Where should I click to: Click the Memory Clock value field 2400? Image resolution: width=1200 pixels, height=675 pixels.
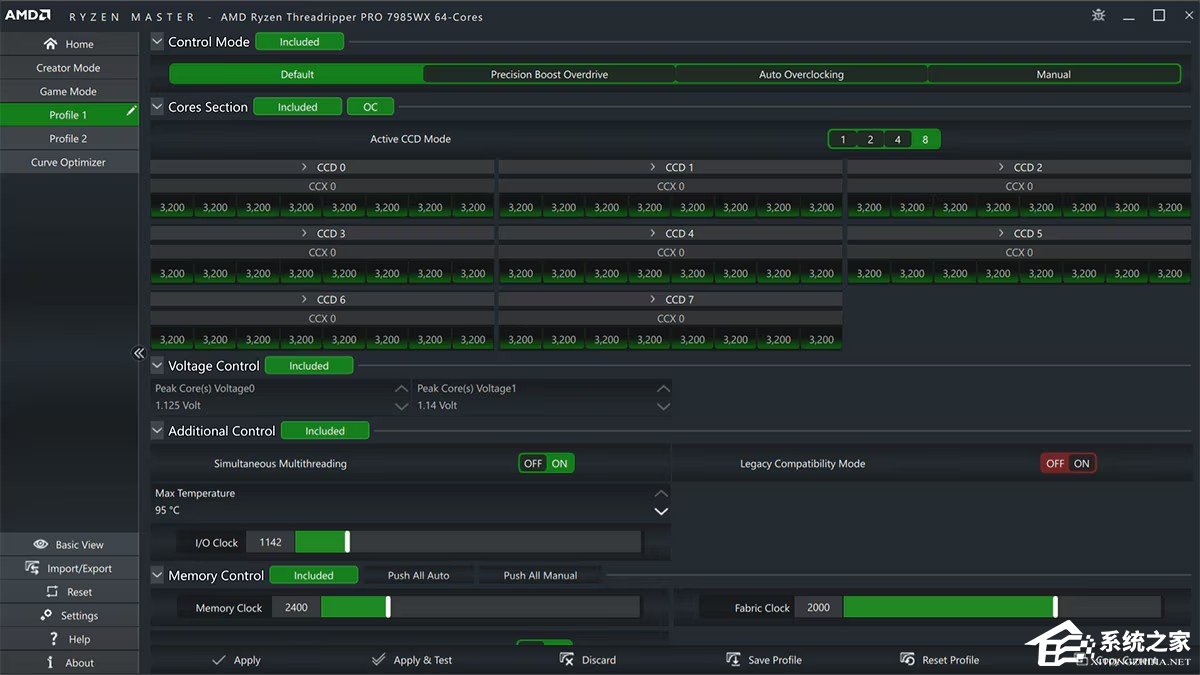(296, 607)
